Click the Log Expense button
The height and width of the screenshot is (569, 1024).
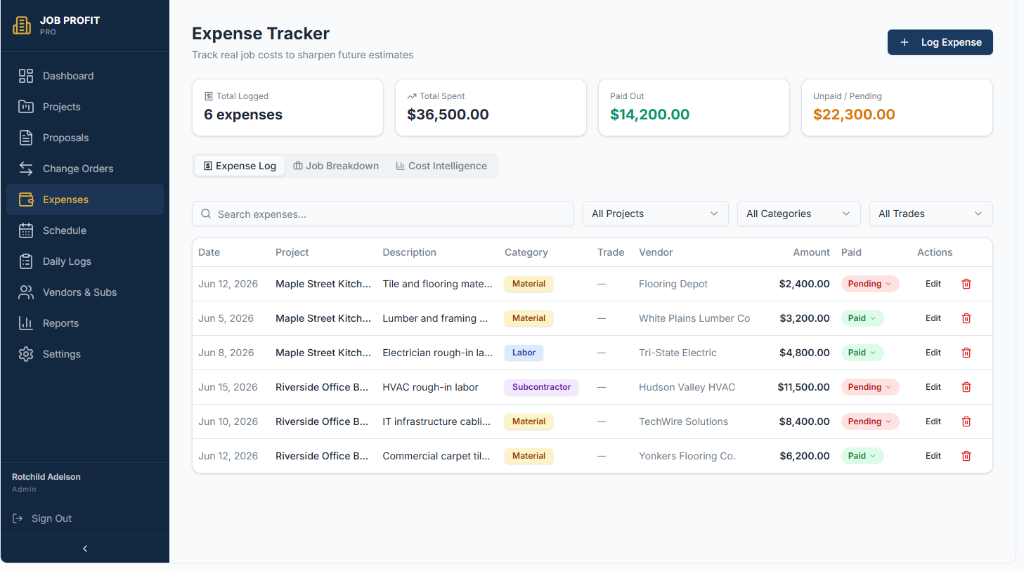(940, 42)
